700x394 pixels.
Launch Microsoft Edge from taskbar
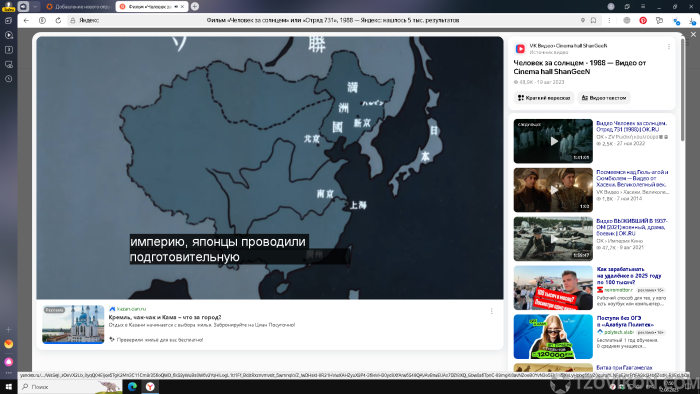tap(132, 387)
